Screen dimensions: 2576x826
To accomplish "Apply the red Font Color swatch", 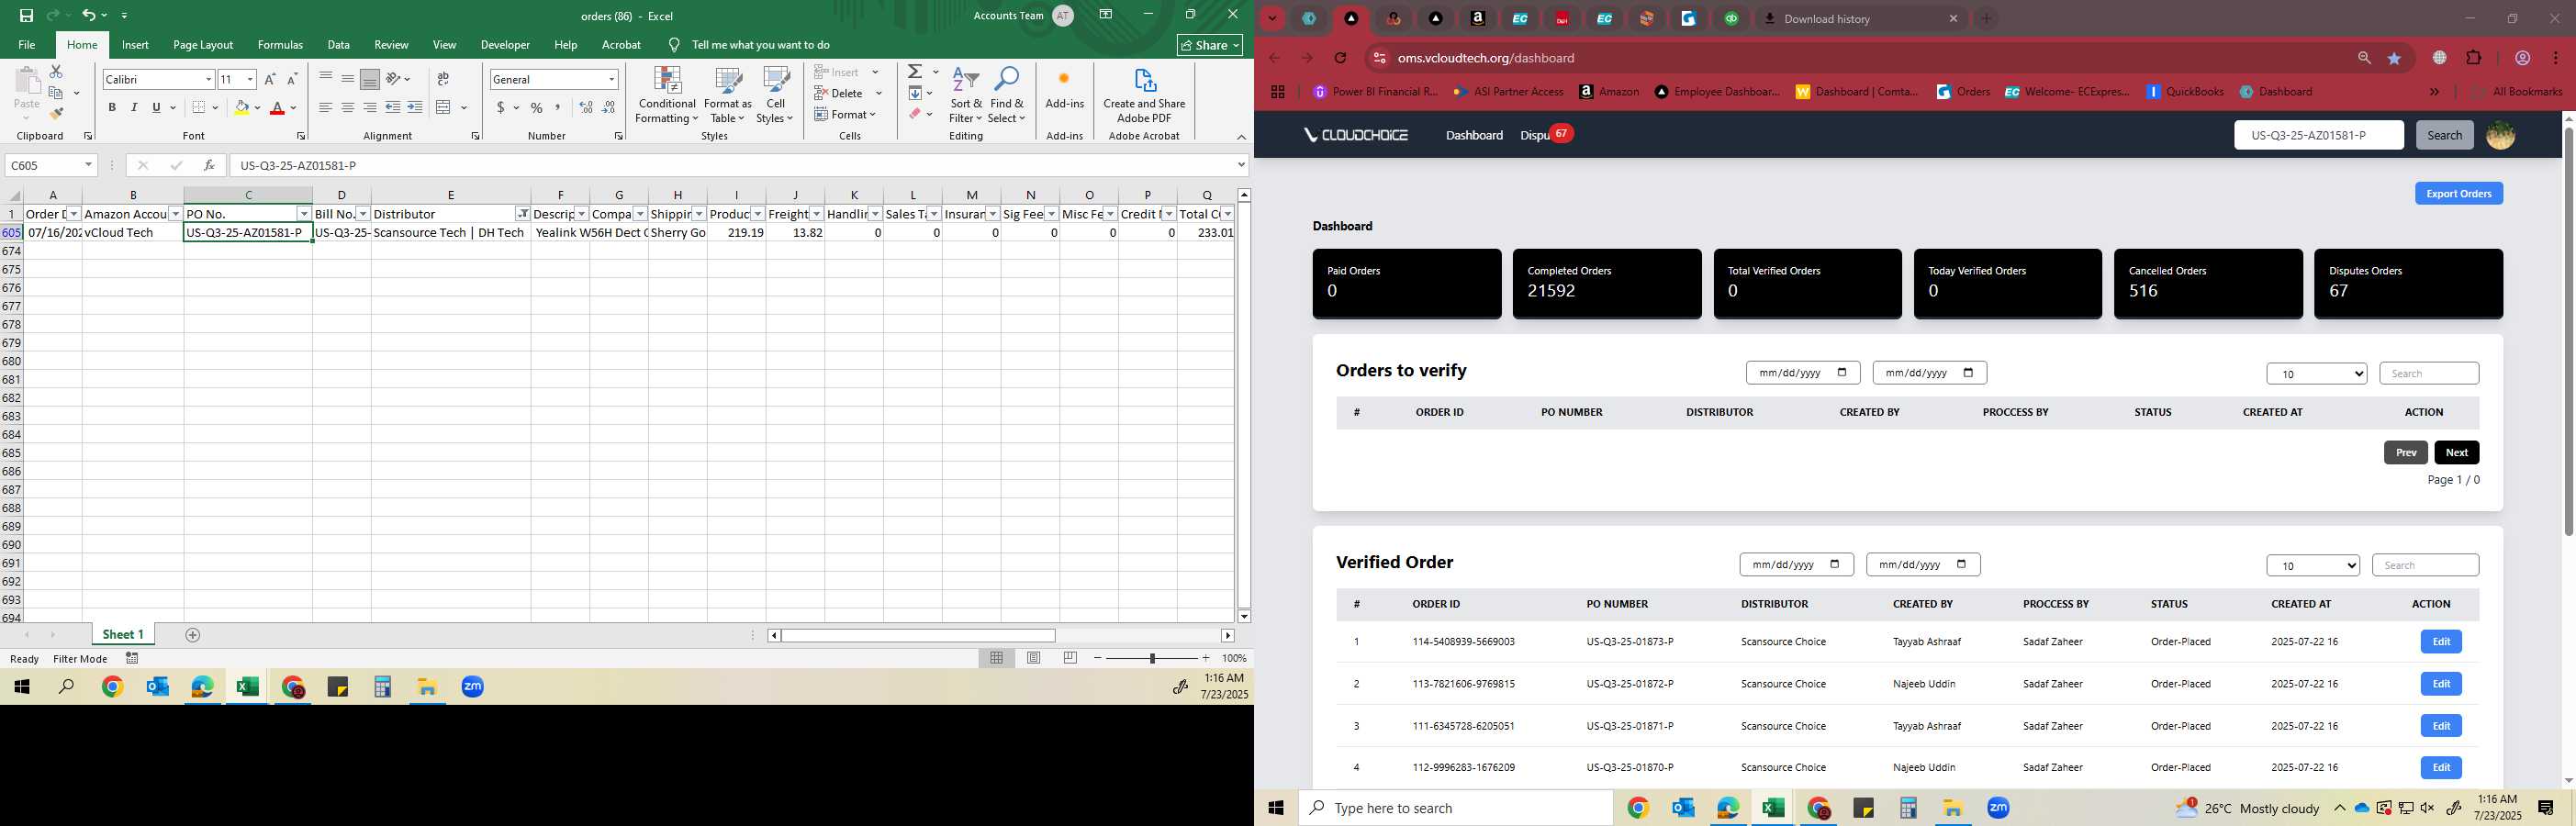I will pyautogui.click(x=278, y=107).
